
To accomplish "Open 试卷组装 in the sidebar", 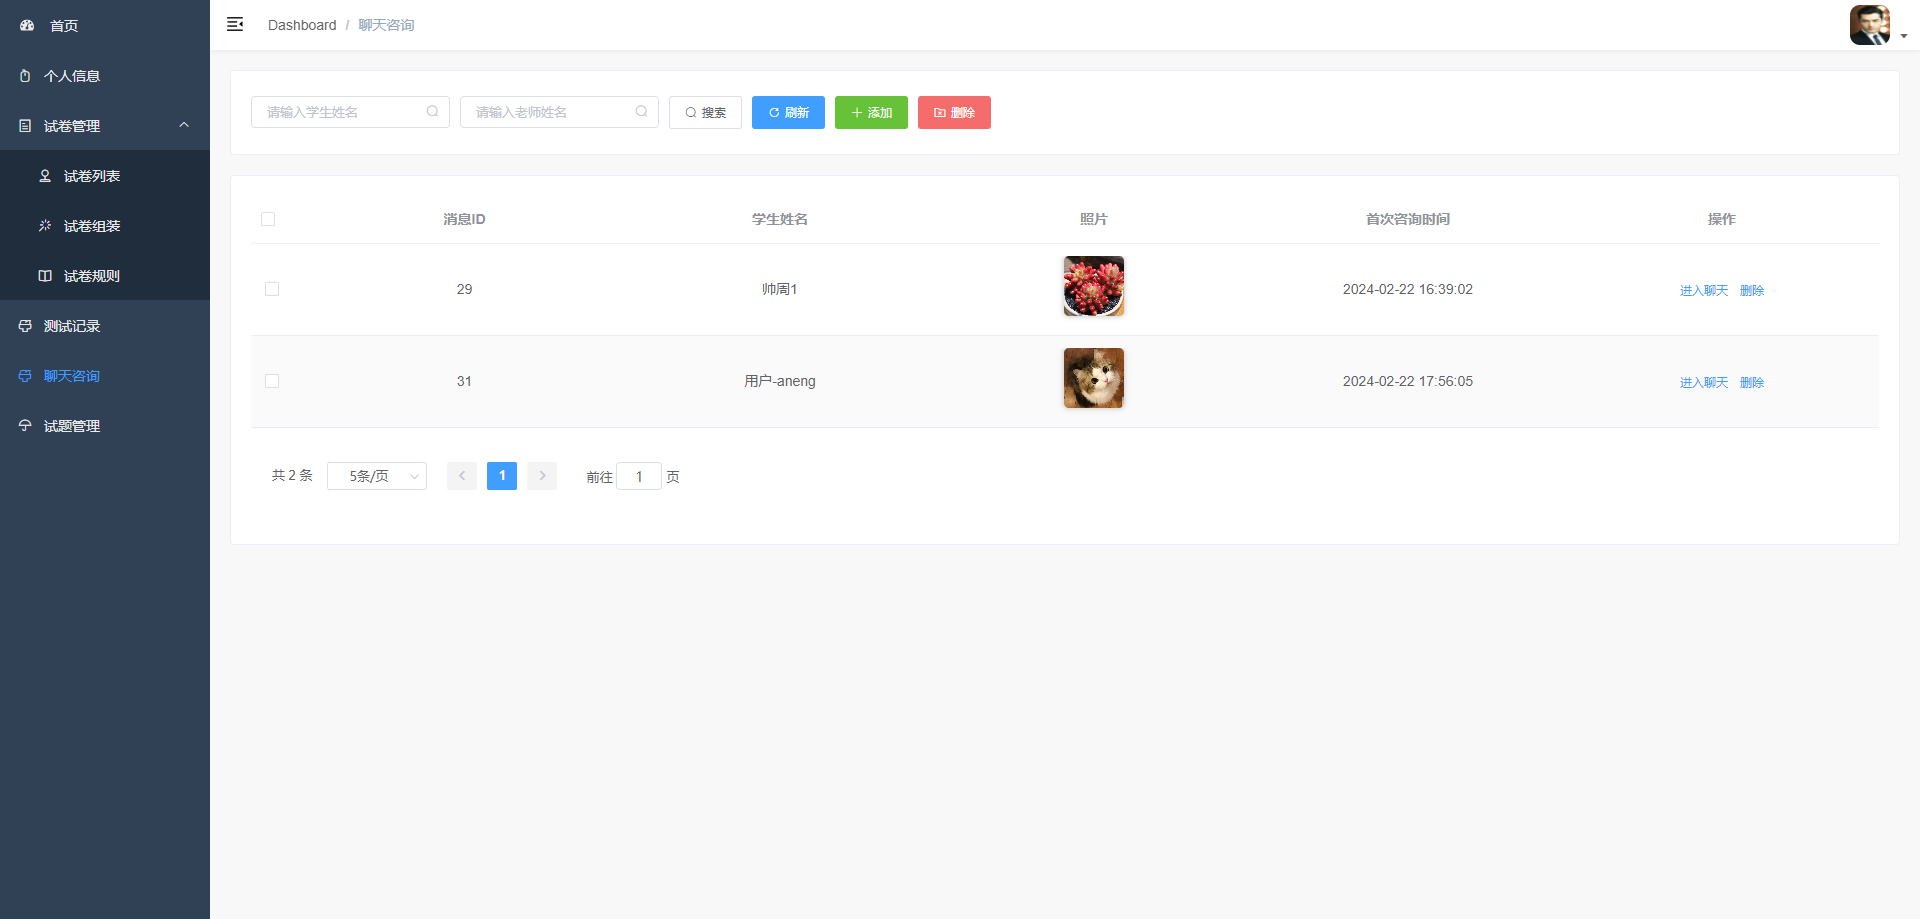I will (x=92, y=226).
